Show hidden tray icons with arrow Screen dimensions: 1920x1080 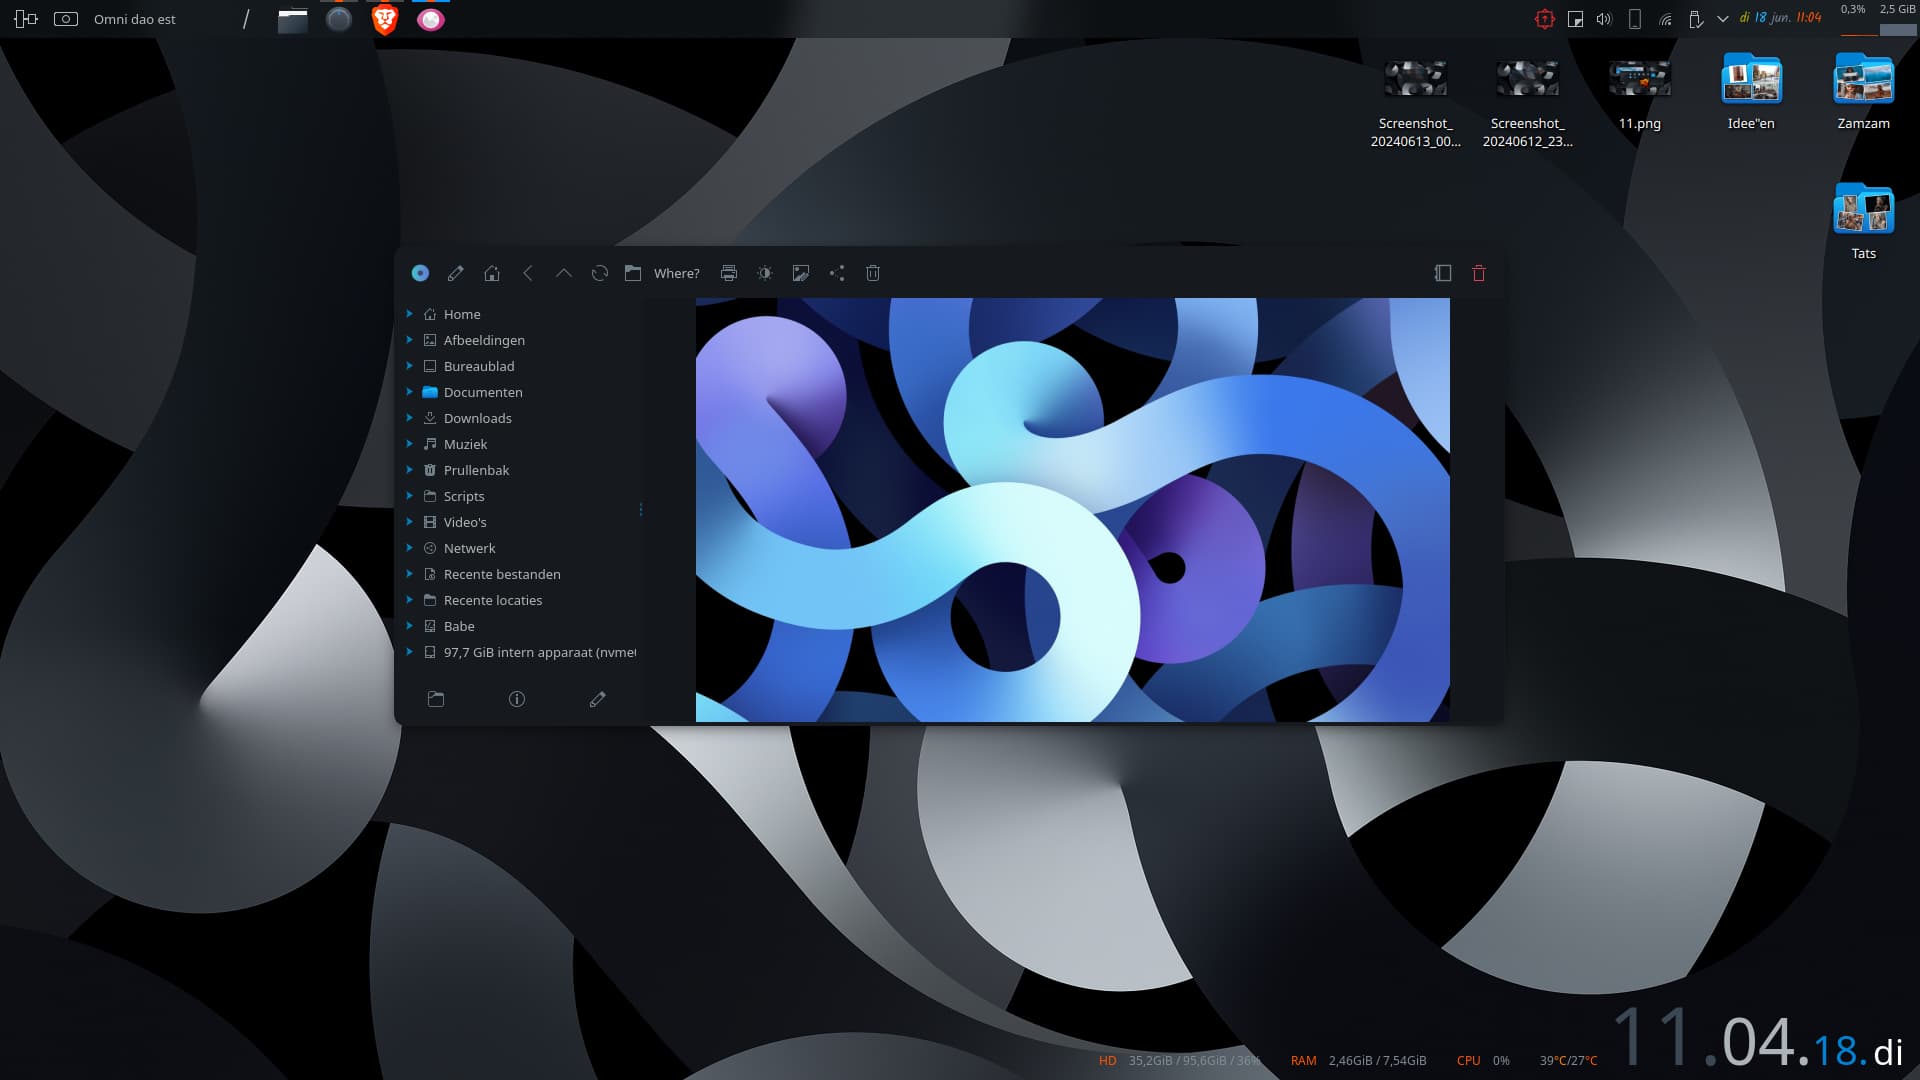(x=1723, y=19)
